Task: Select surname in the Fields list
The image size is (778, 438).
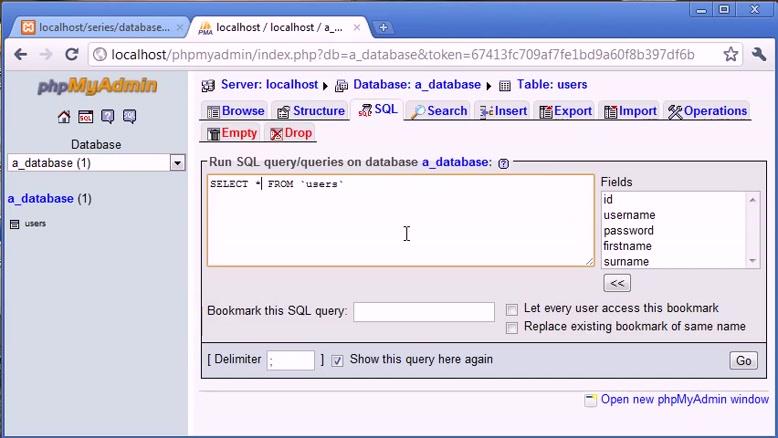Action: pos(674,261)
